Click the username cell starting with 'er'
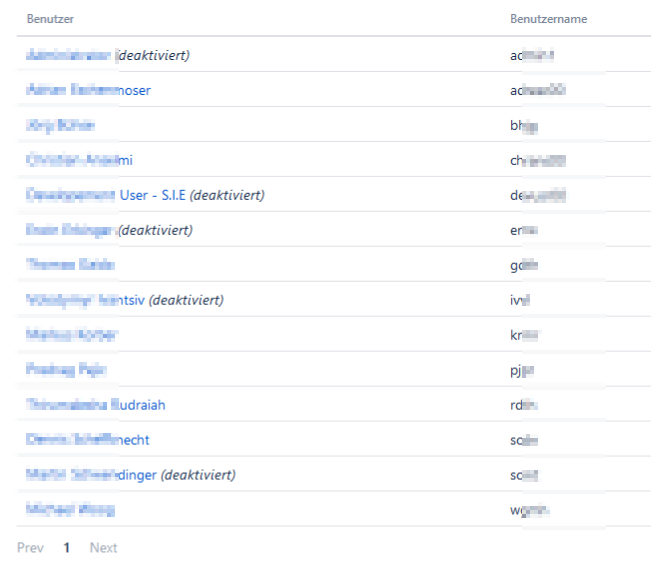Image resolution: width=656 pixels, height=566 pixels. tap(524, 230)
